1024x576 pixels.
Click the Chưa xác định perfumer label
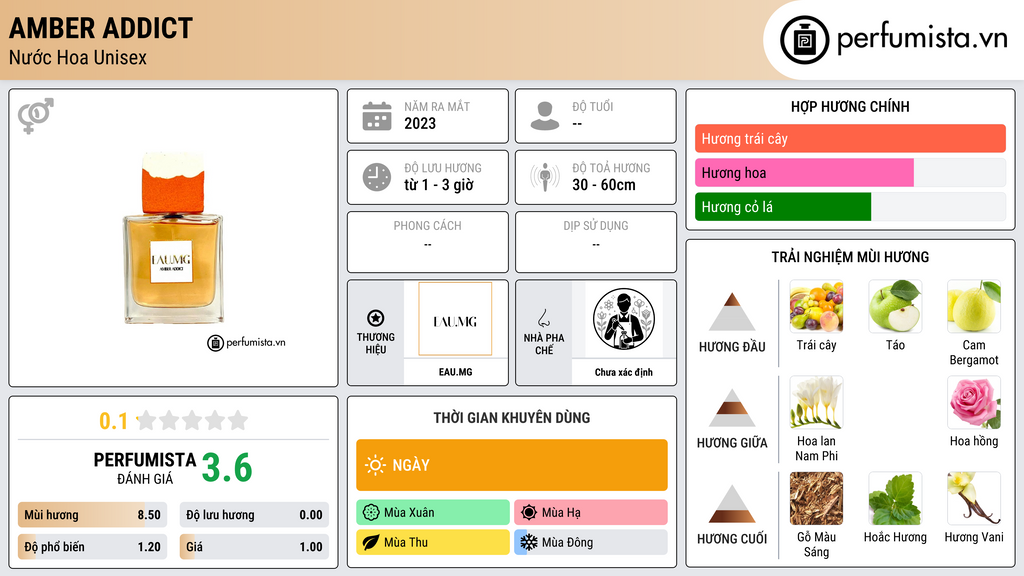pyautogui.click(x=624, y=372)
